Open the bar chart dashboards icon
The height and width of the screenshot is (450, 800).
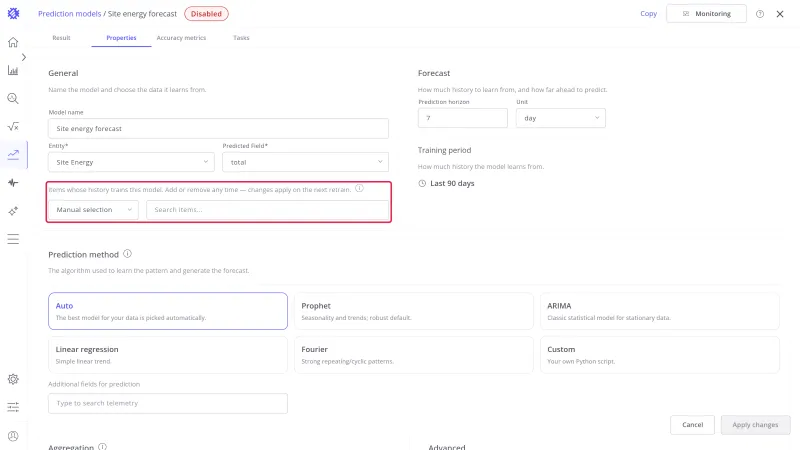pyautogui.click(x=13, y=70)
